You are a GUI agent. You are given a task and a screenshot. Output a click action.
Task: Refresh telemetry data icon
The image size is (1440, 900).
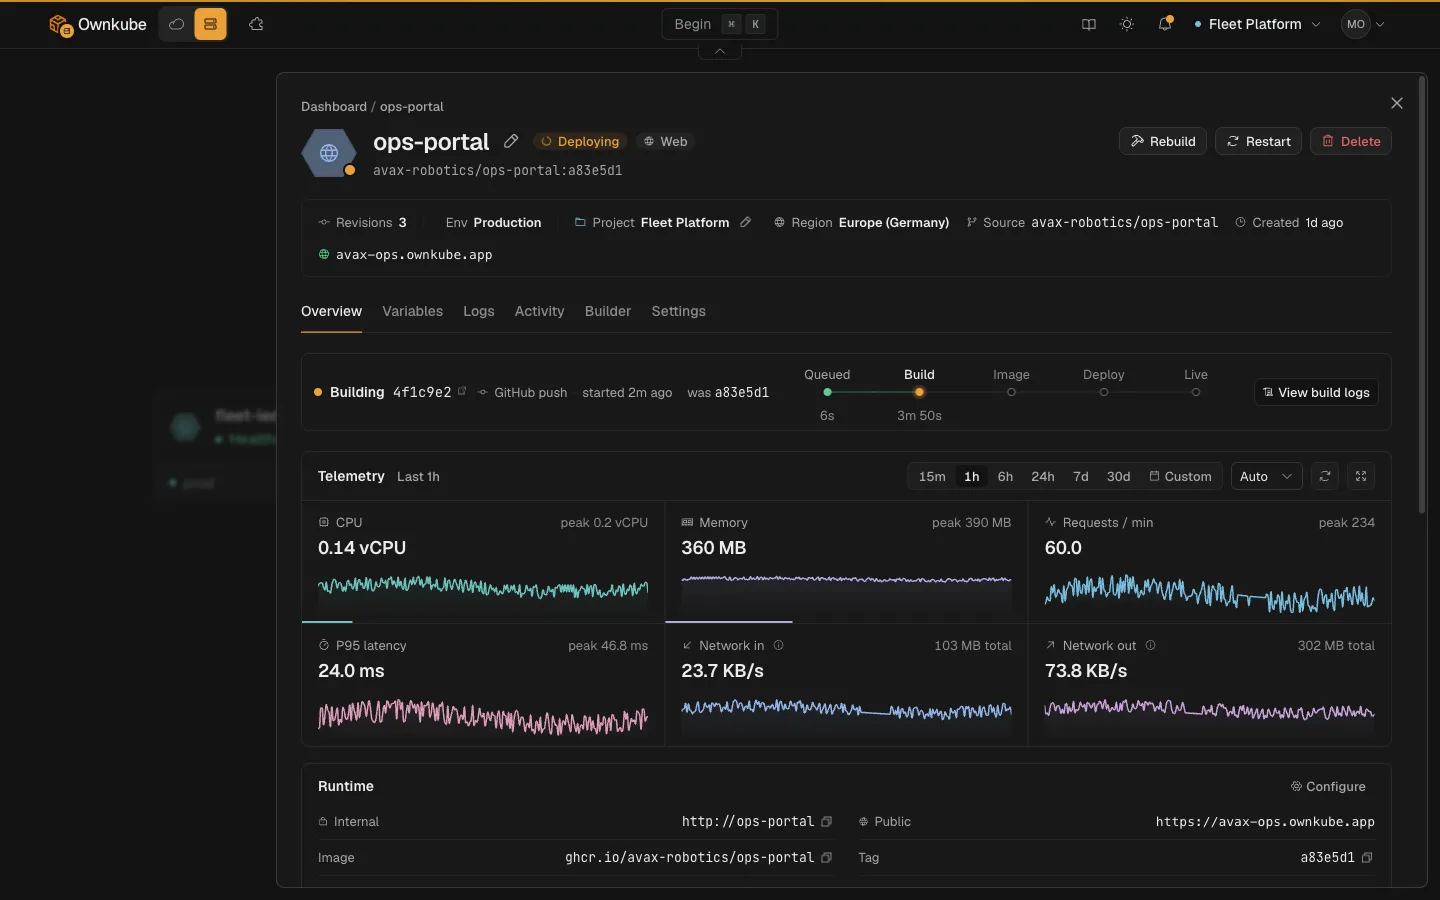(x=1325, y=476)
